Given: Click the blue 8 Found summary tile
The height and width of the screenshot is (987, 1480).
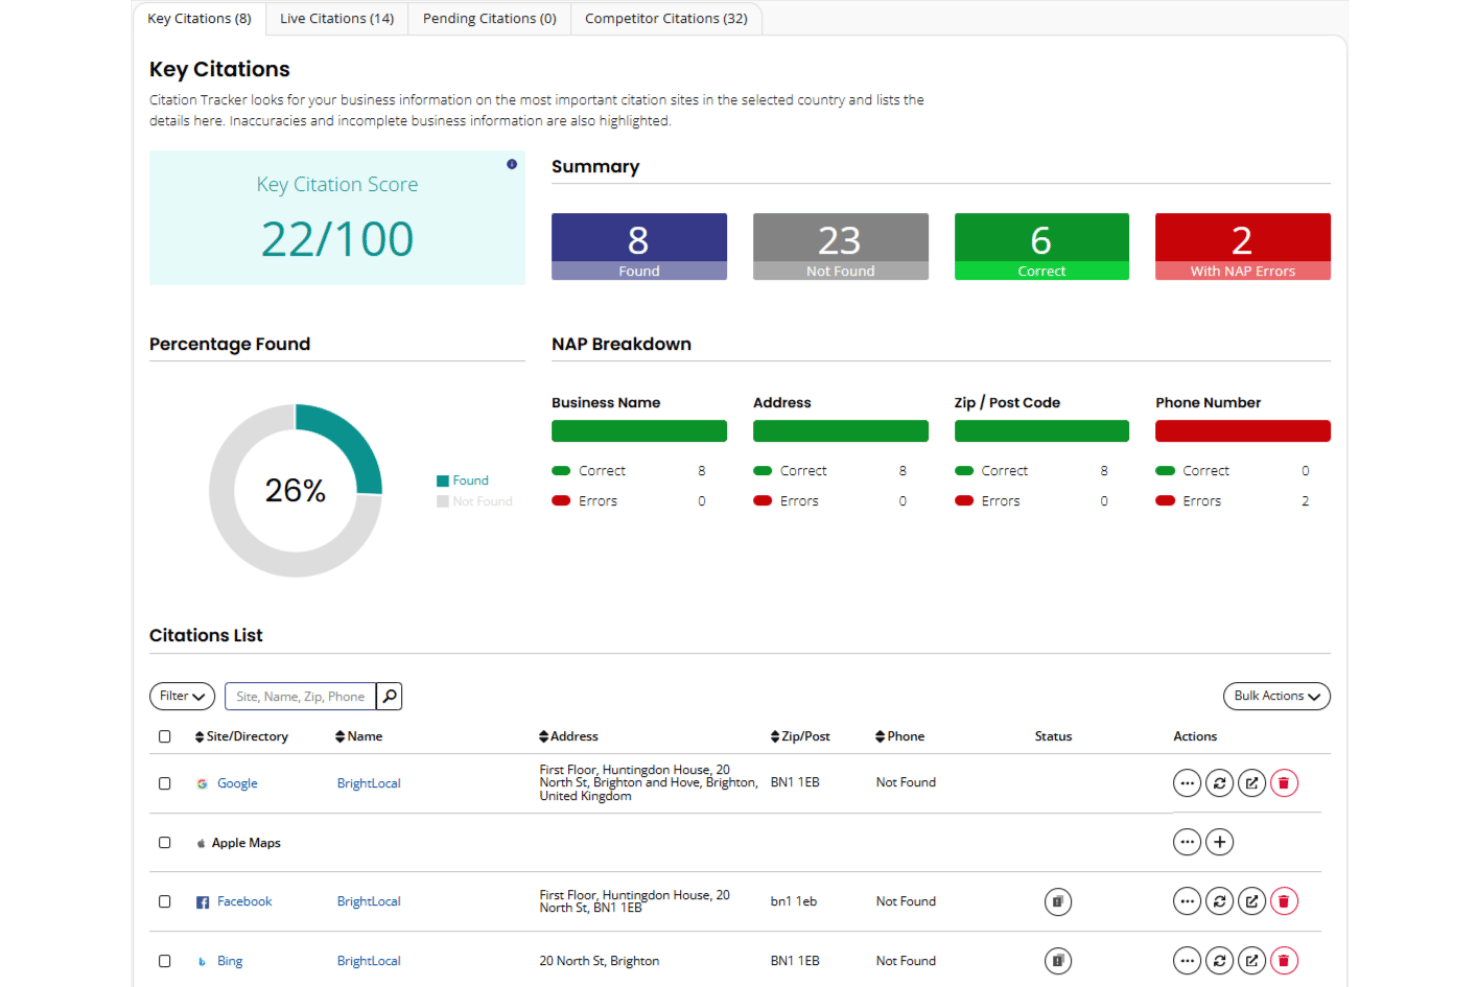Looking at the screenshot, I should (639, 246).
